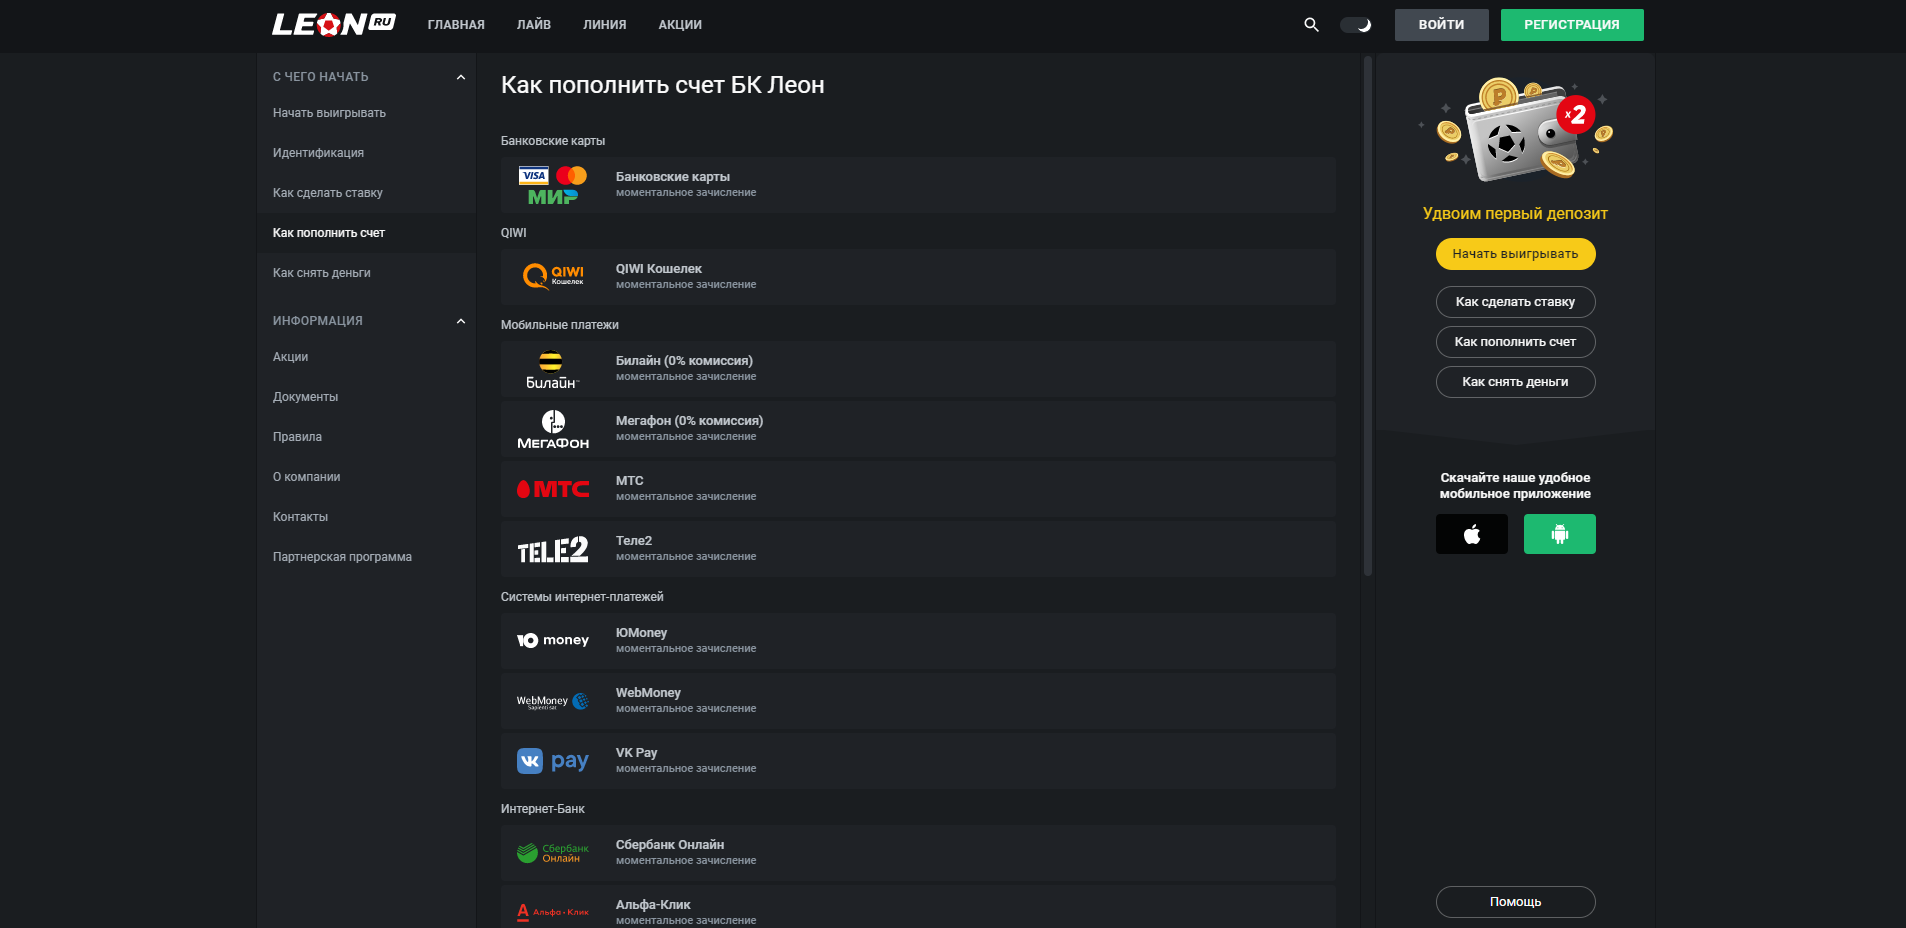Click the ВОЙТИ button

pyautogui.click(x=1441, y=25)
